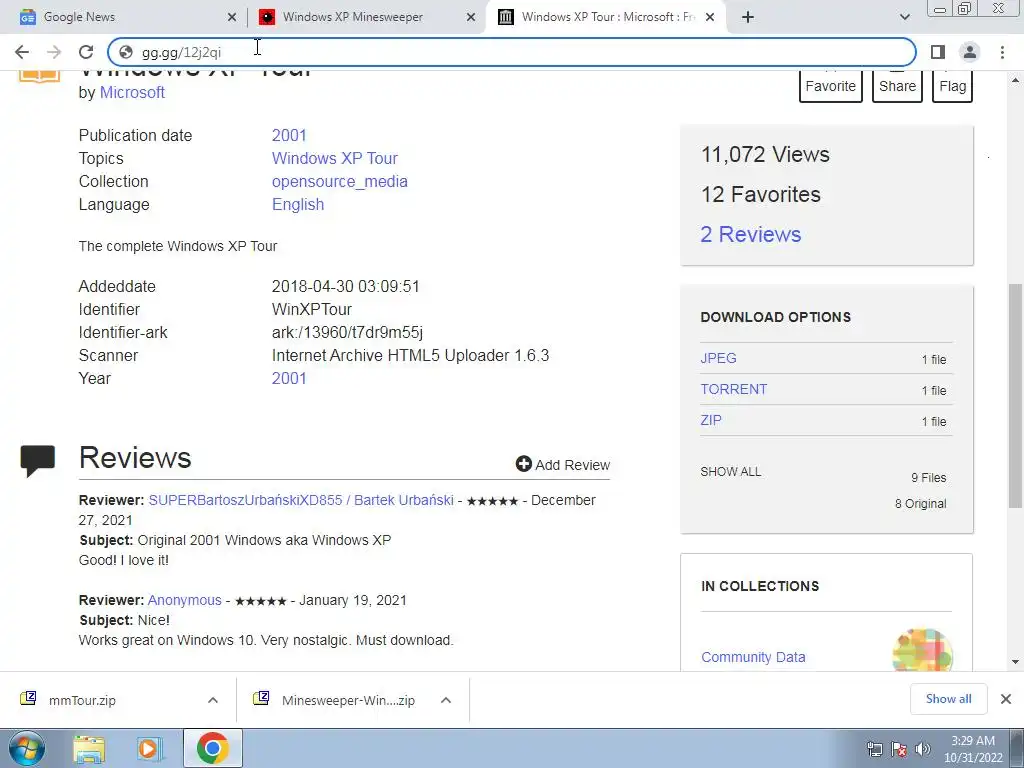Viewport: 1024px width, 768px height.
Task: Click the 12 Favorites statistic
Action: [x=760, y=195]
